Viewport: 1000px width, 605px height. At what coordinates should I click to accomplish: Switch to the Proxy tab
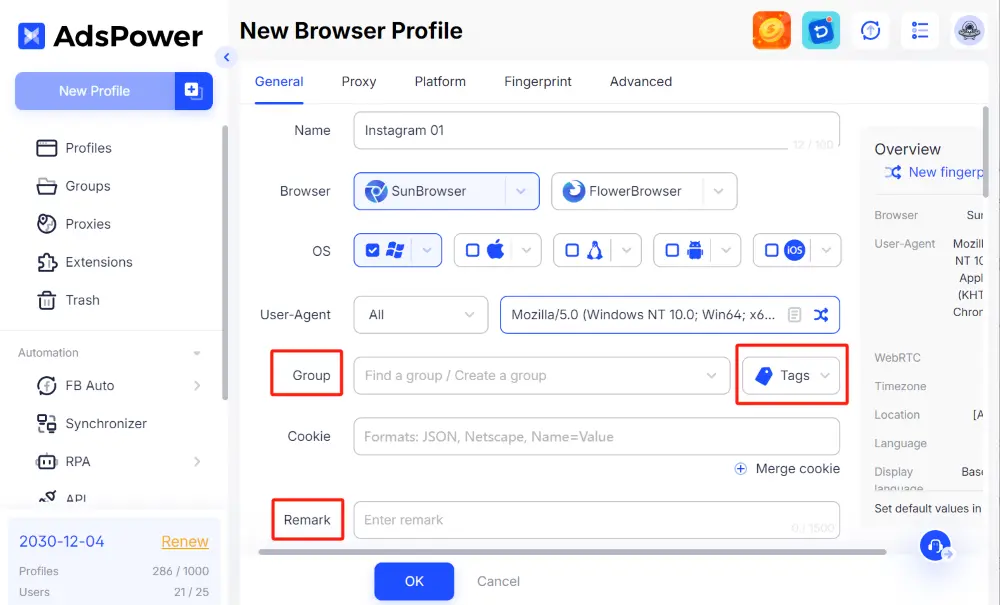point(358,82)
